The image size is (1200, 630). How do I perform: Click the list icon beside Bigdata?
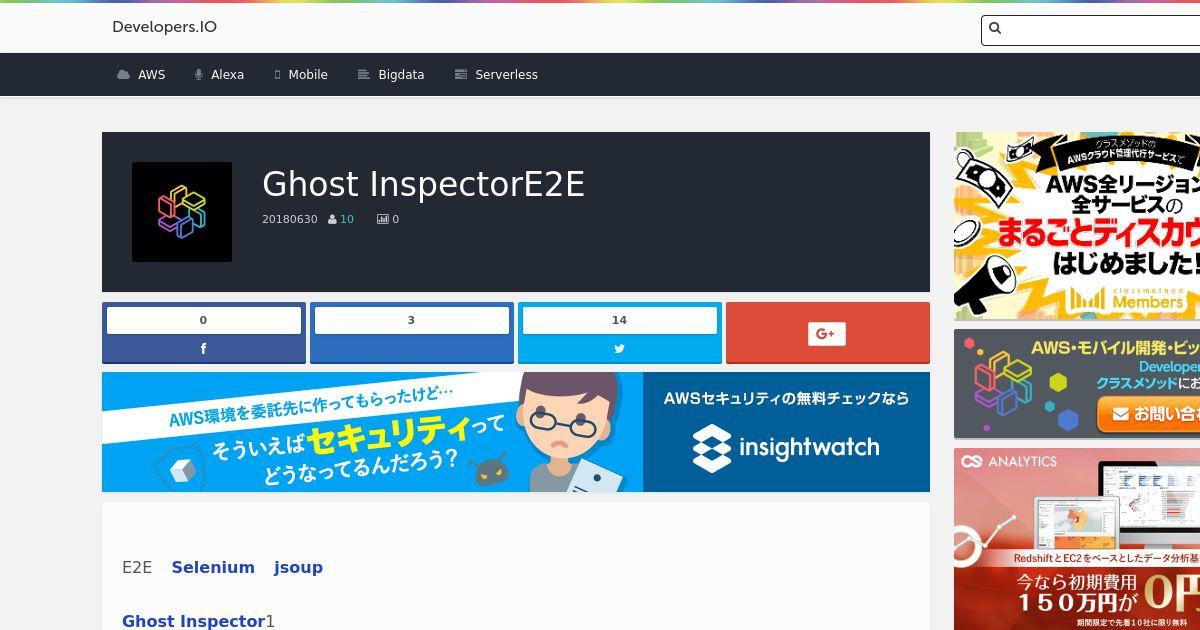pos(364,75)
